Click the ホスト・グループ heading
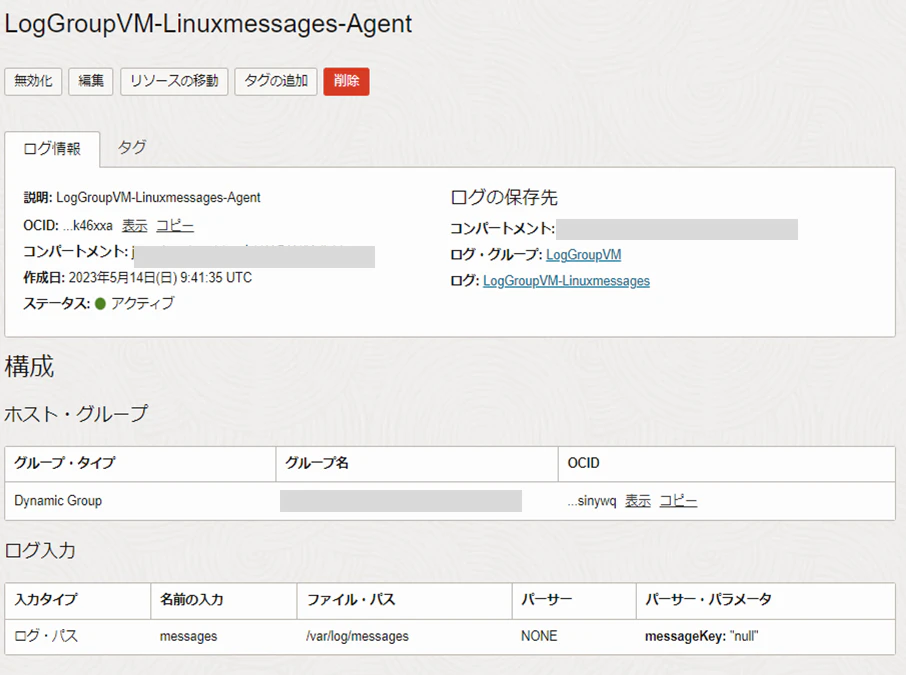906x675 pixels. click(x=76, y=414)
